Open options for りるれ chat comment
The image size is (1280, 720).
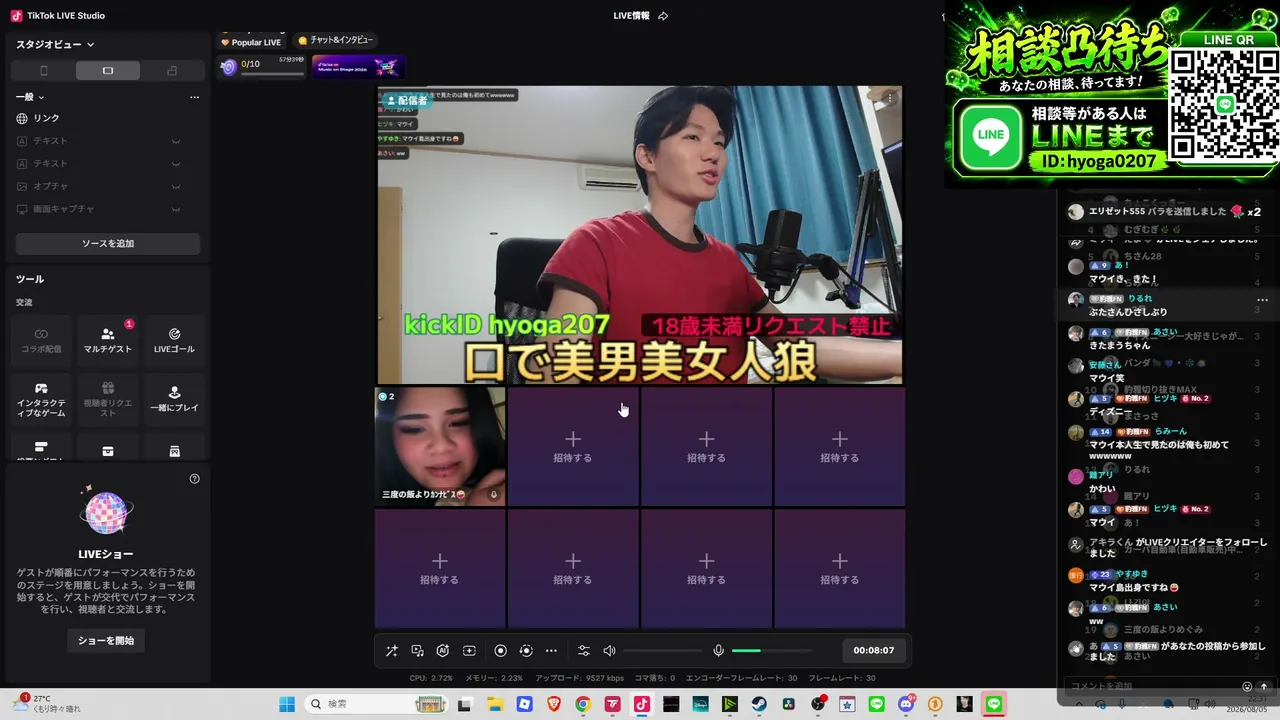tap(1262, 299)
